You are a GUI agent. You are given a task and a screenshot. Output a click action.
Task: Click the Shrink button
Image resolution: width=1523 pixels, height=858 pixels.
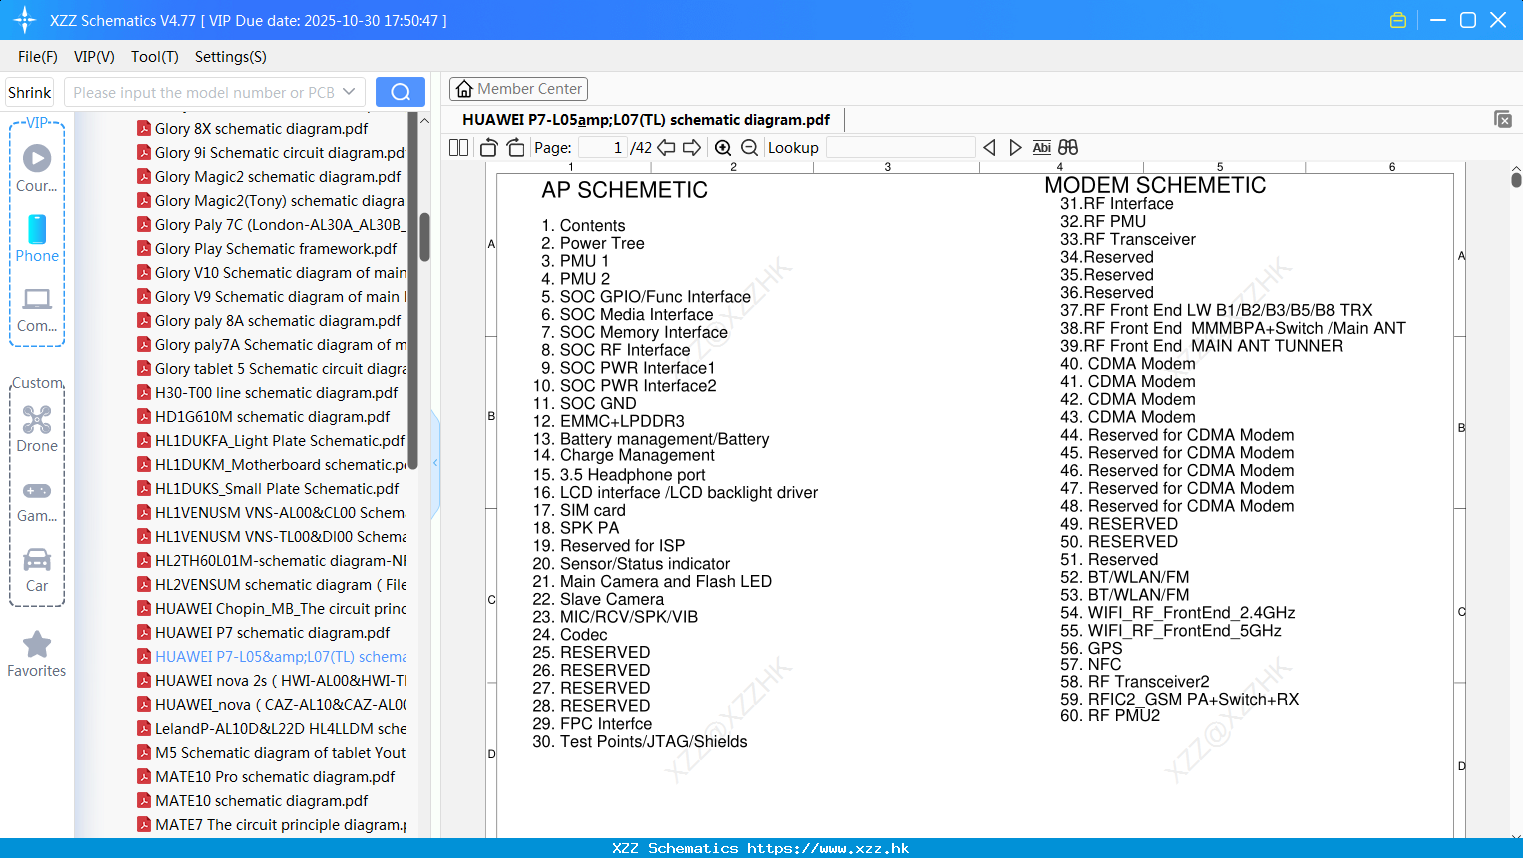(x=30, y=92)
